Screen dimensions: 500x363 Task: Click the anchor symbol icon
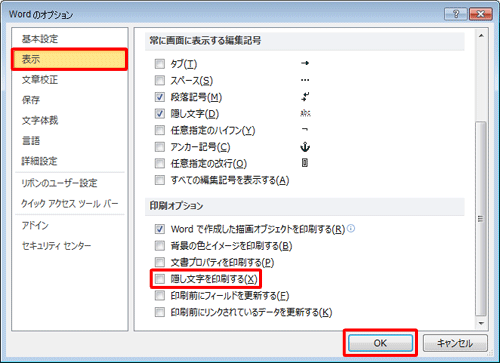pos(305,147)
